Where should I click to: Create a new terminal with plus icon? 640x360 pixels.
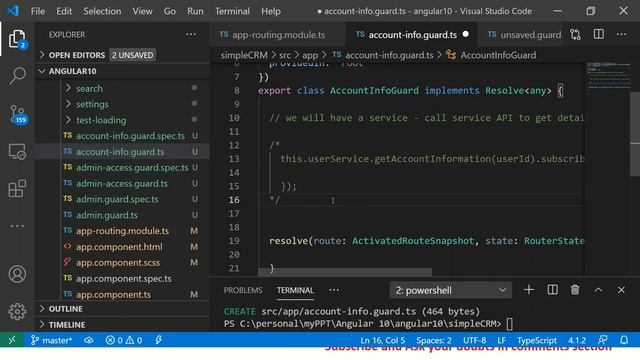point(529,290)
